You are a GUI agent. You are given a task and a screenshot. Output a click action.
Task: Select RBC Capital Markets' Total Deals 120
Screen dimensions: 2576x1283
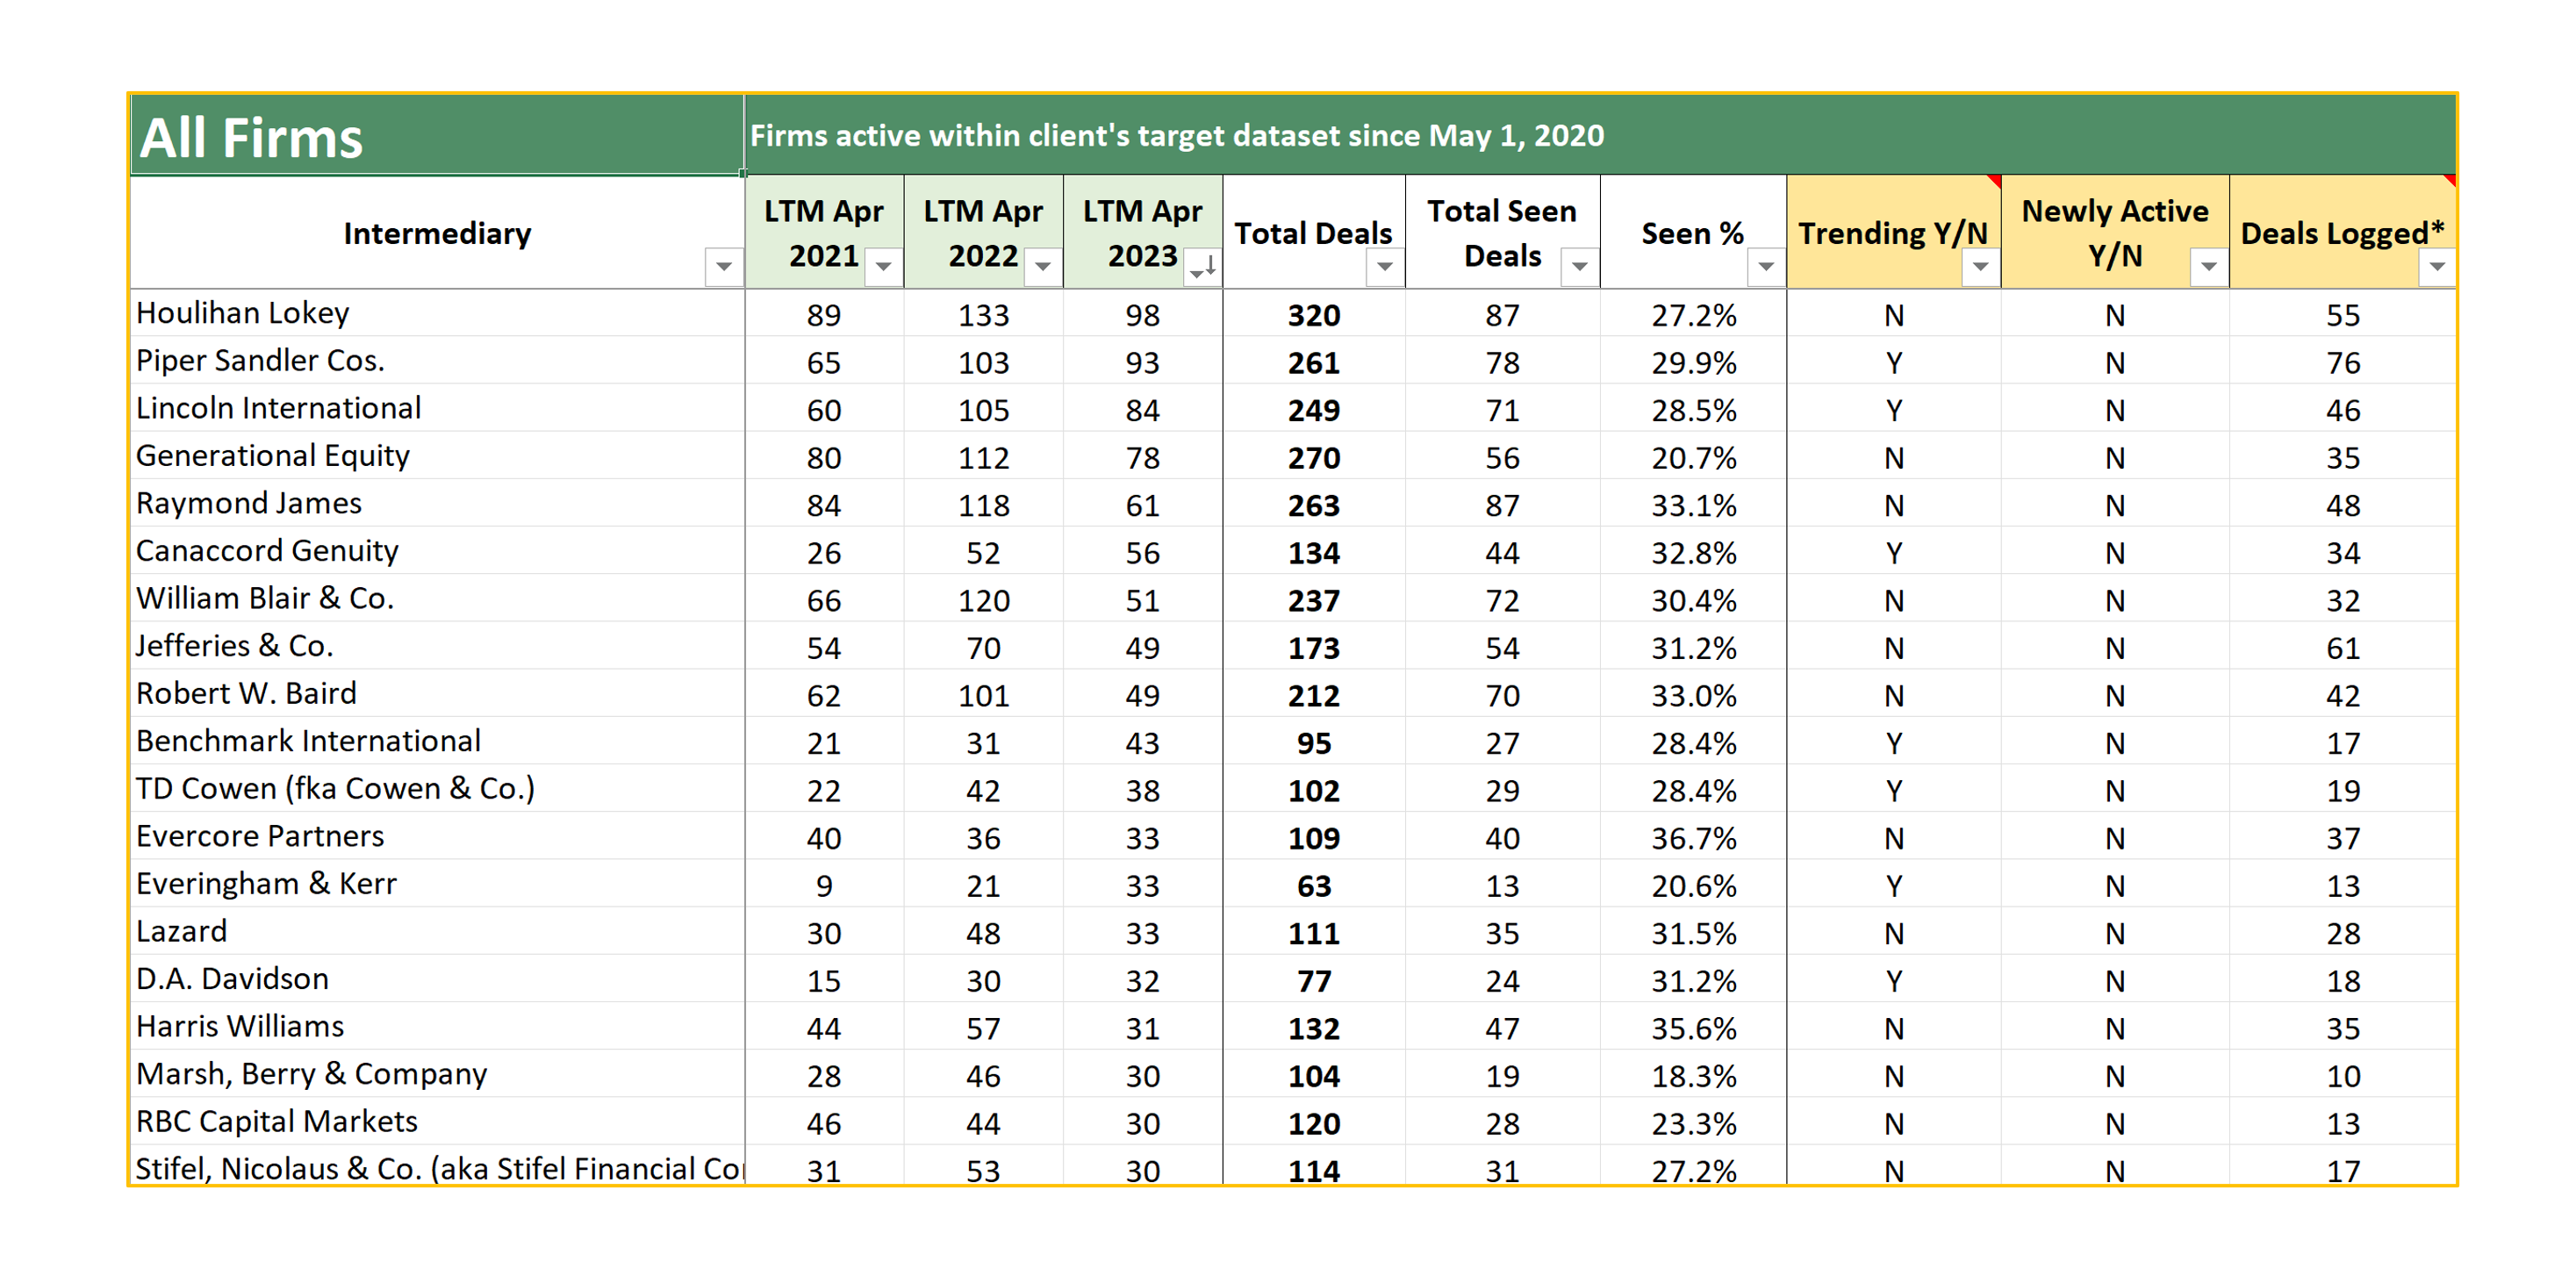(1313, 1122)
